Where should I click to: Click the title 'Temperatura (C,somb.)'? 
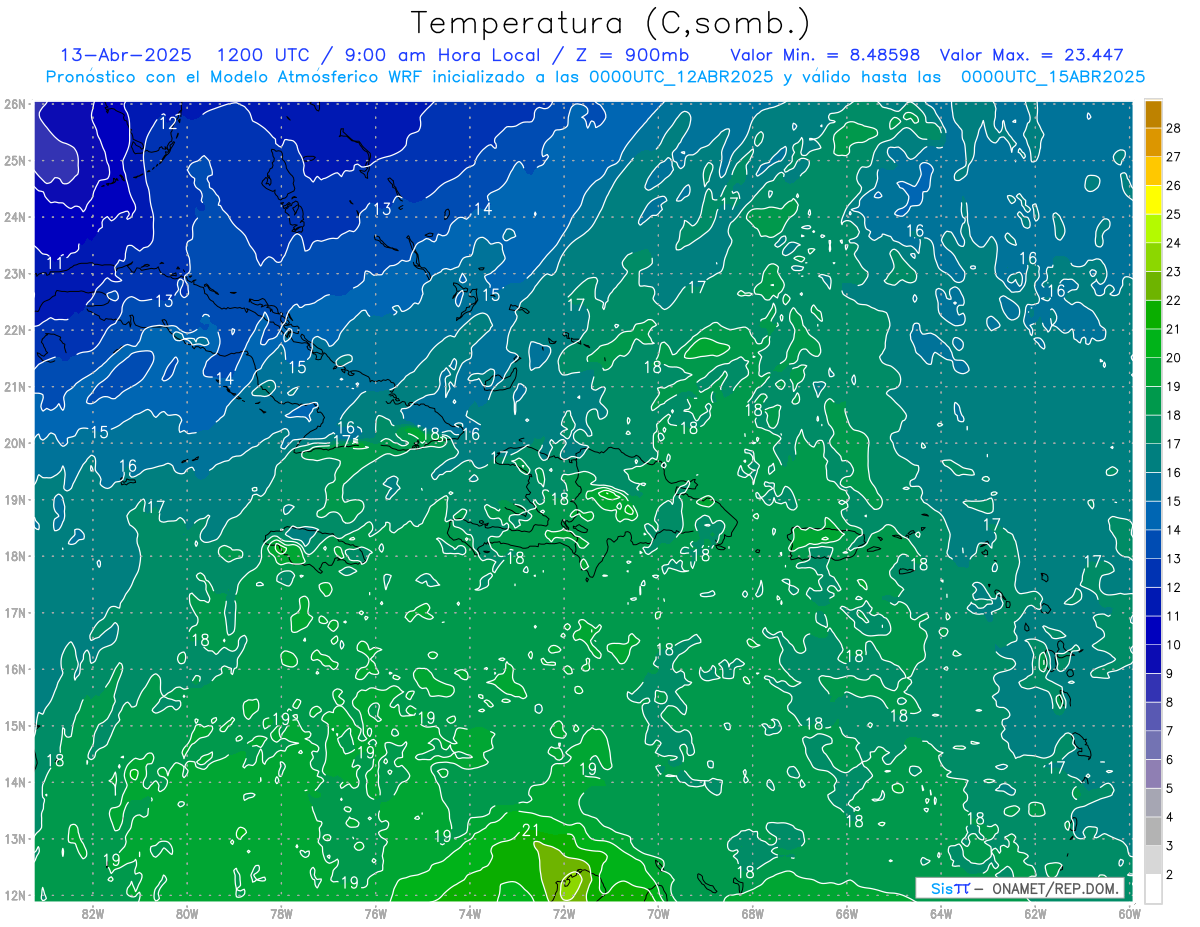click(x=611, y=23)
